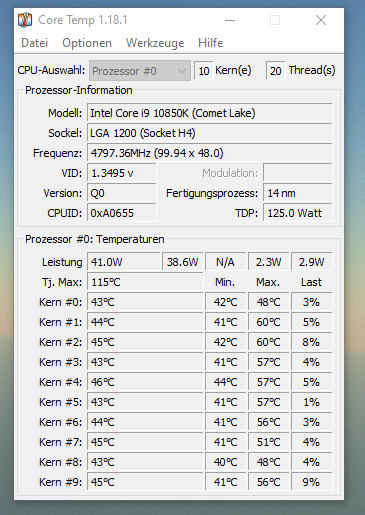This screenshot has width=365, height=515.
Task: Click the Kern #9 load value 9%
Action: tap(311, 482)
